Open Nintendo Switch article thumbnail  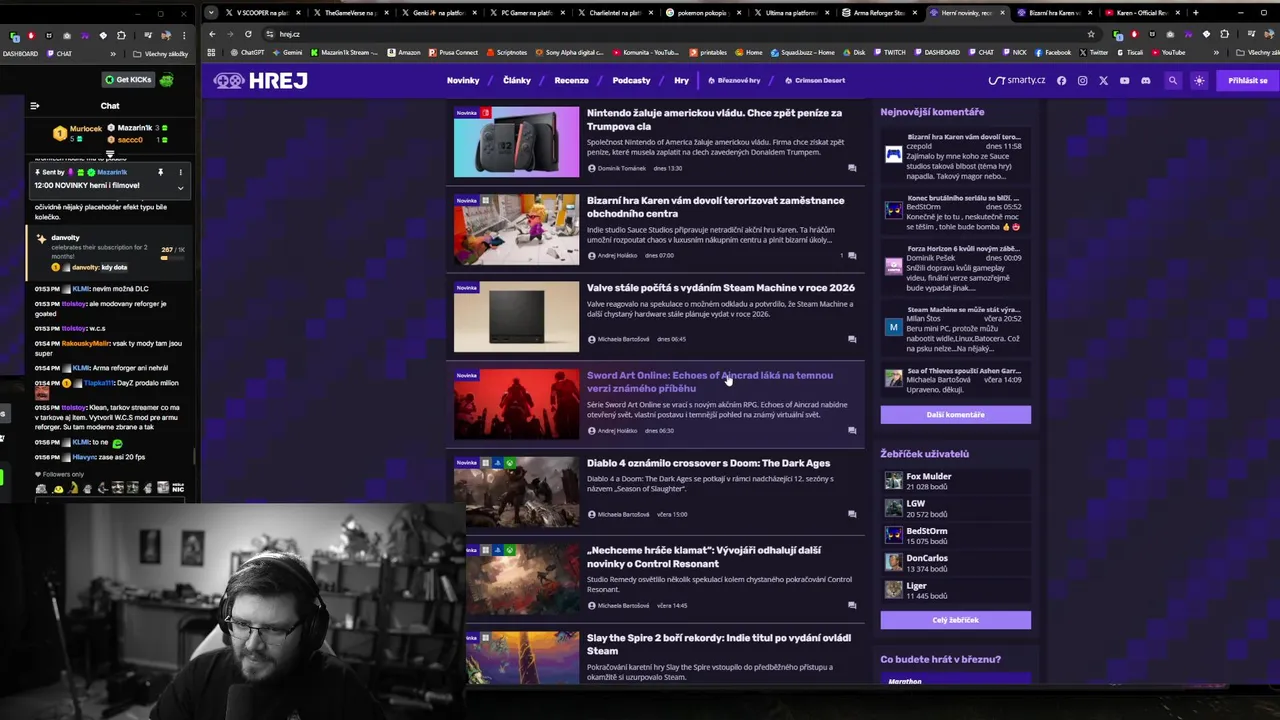click(x=516, y=142)
